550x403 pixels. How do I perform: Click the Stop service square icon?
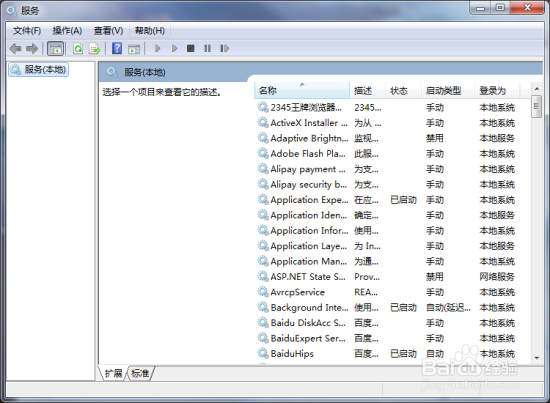point(190,48)
